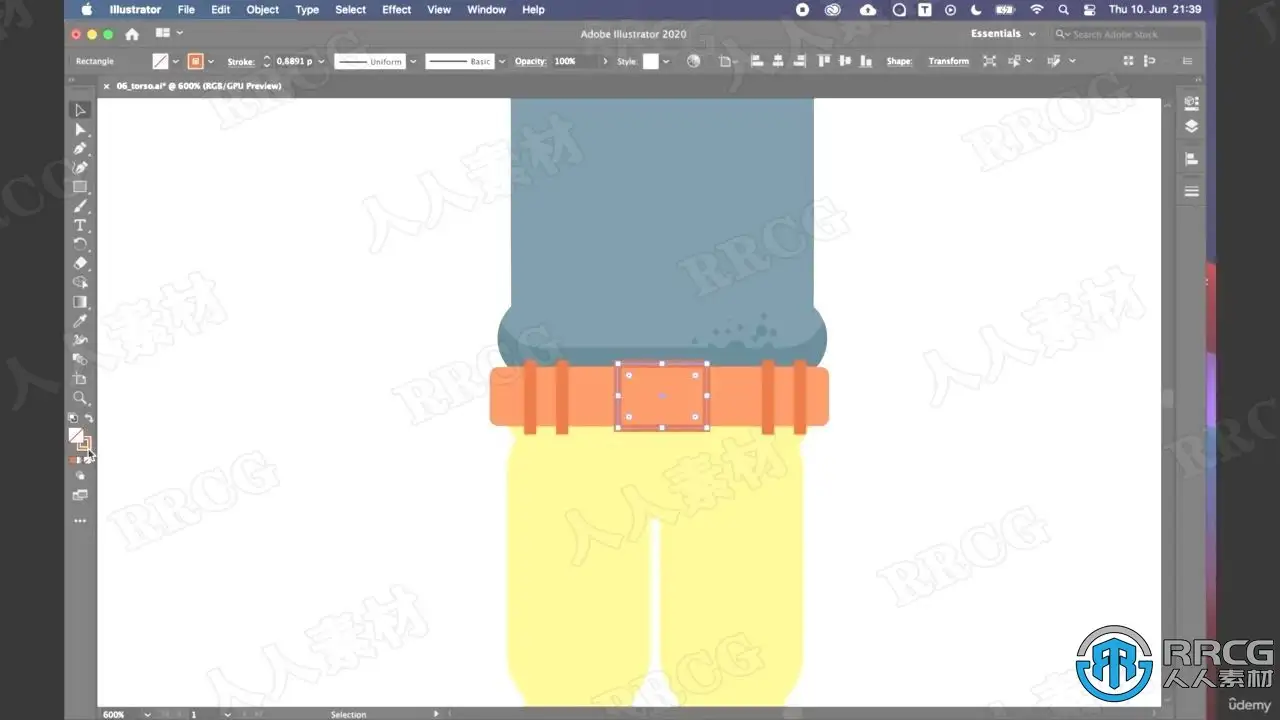Click the Opacity 100% input field
The width and height of the screenshot is (1280, 720).
(x=576, y=61)
